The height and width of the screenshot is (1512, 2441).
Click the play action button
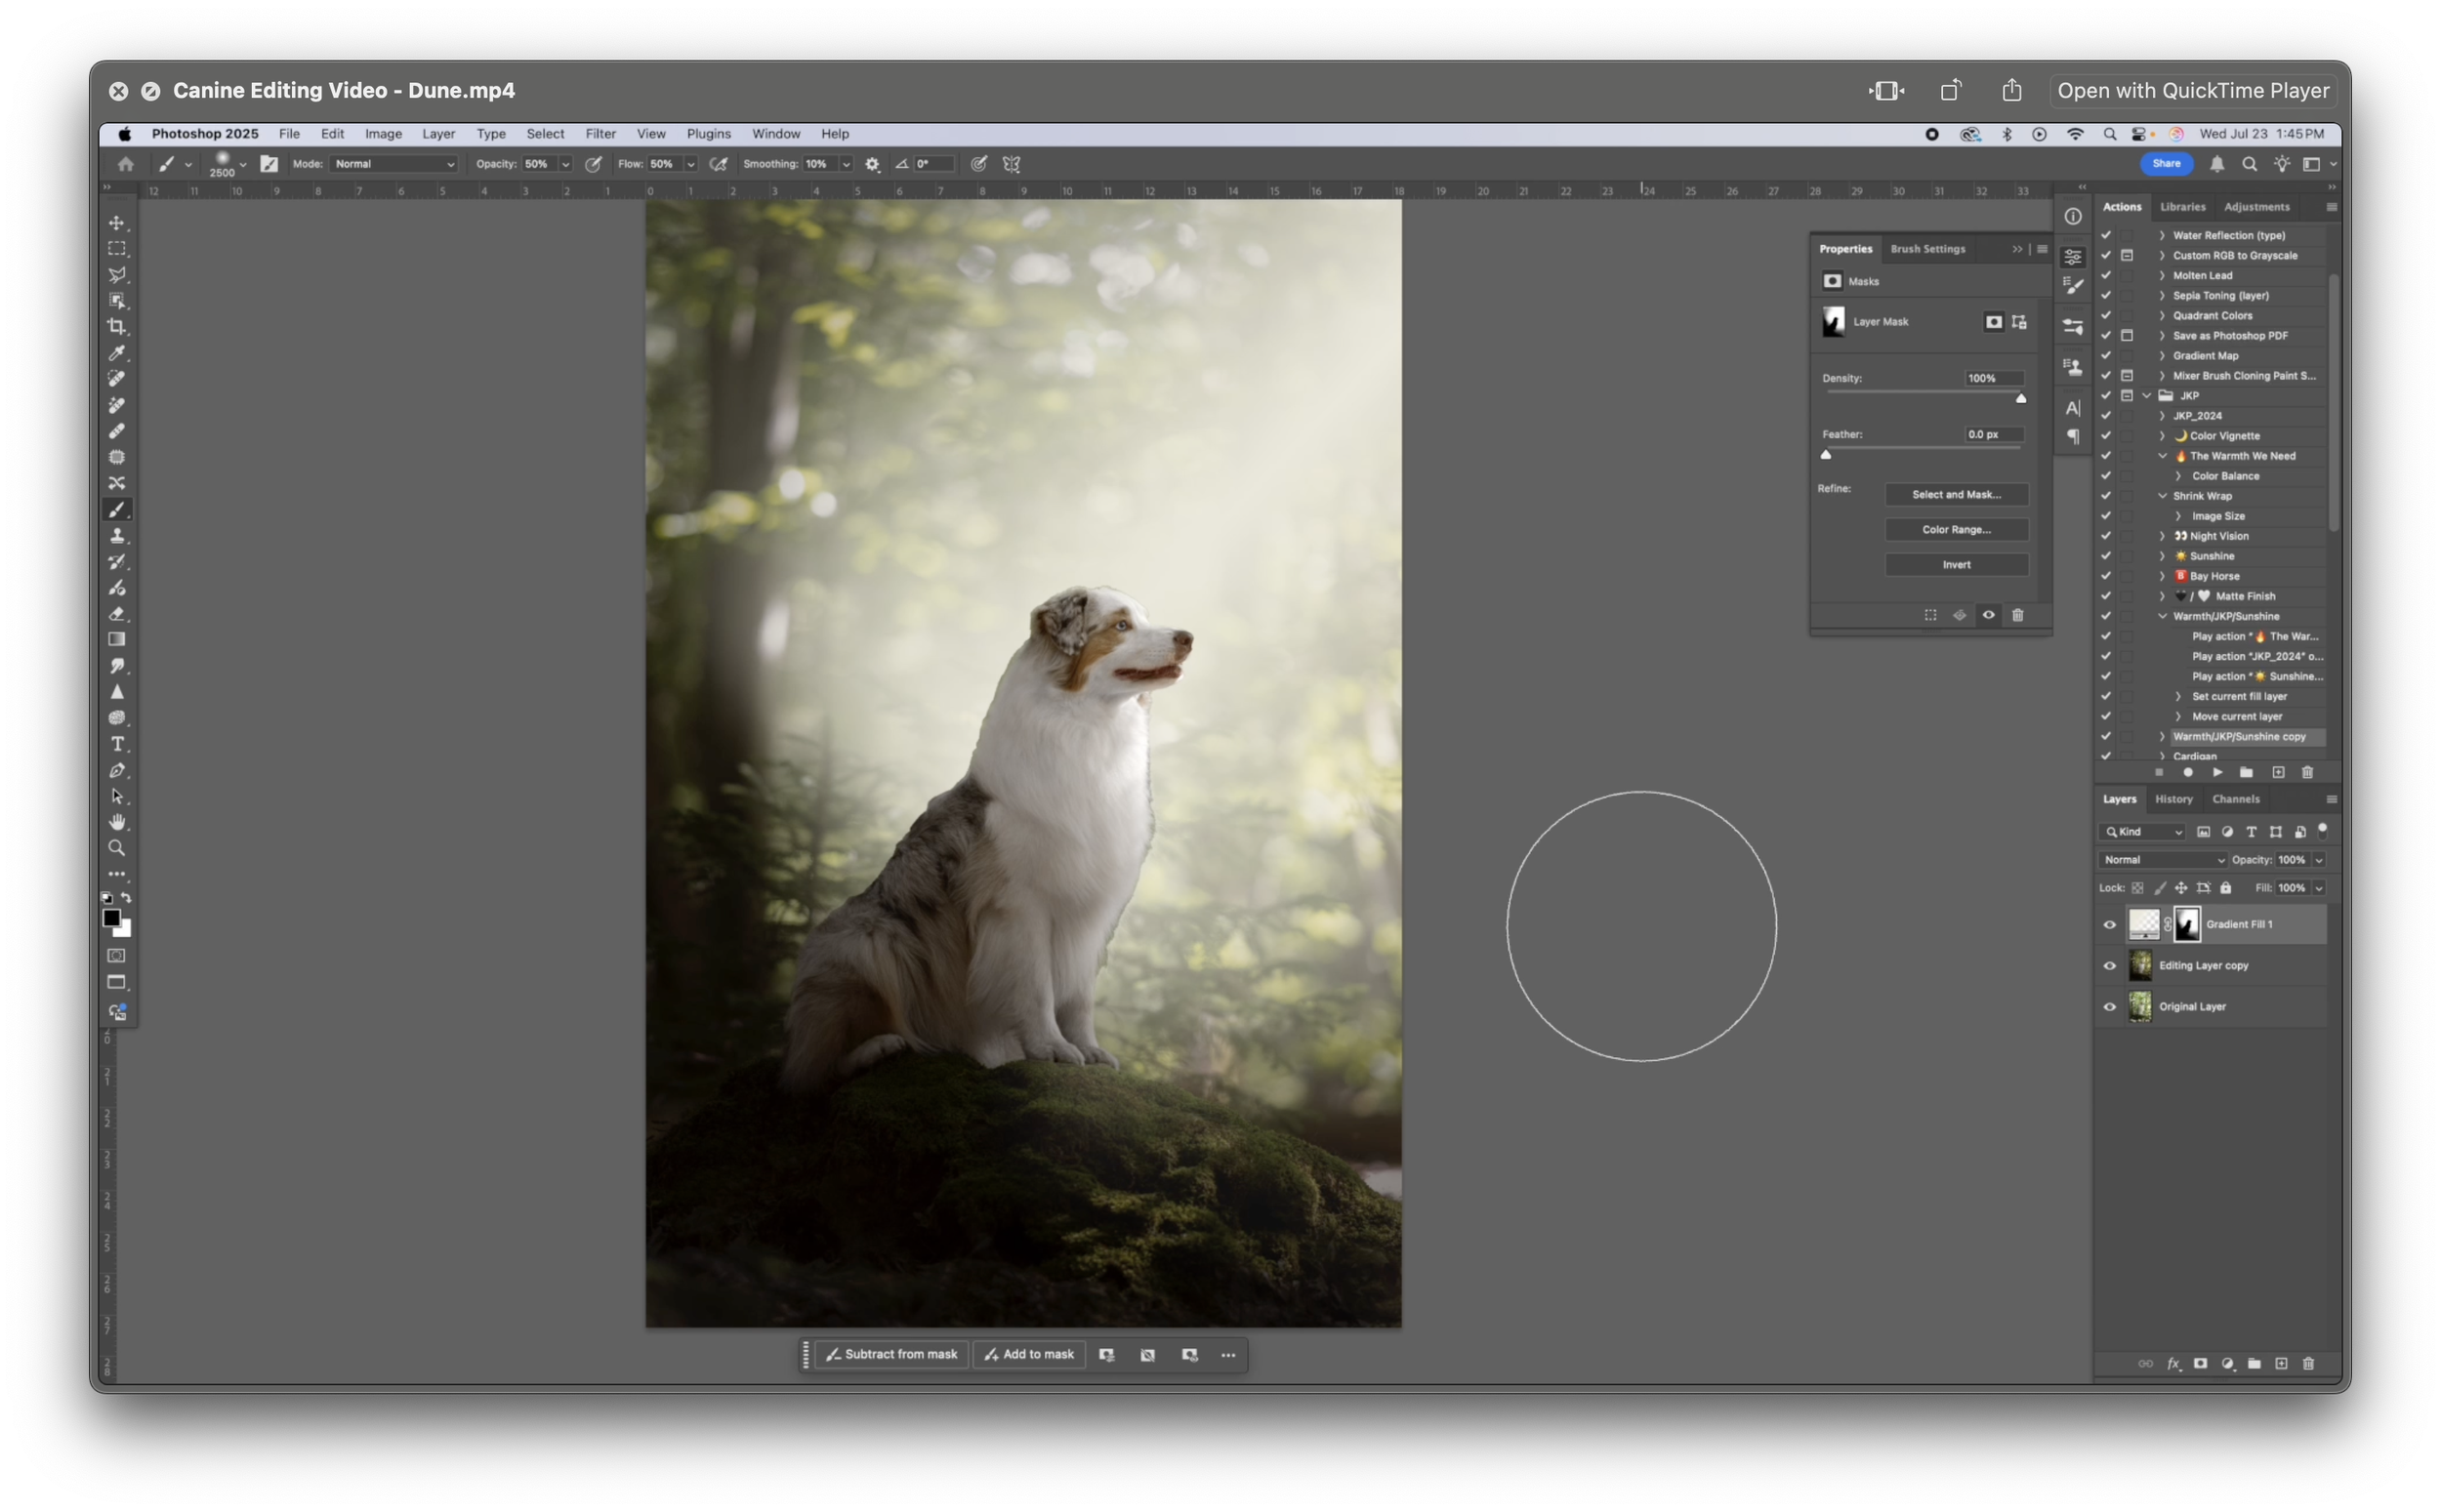click(x=2217, y=772)
